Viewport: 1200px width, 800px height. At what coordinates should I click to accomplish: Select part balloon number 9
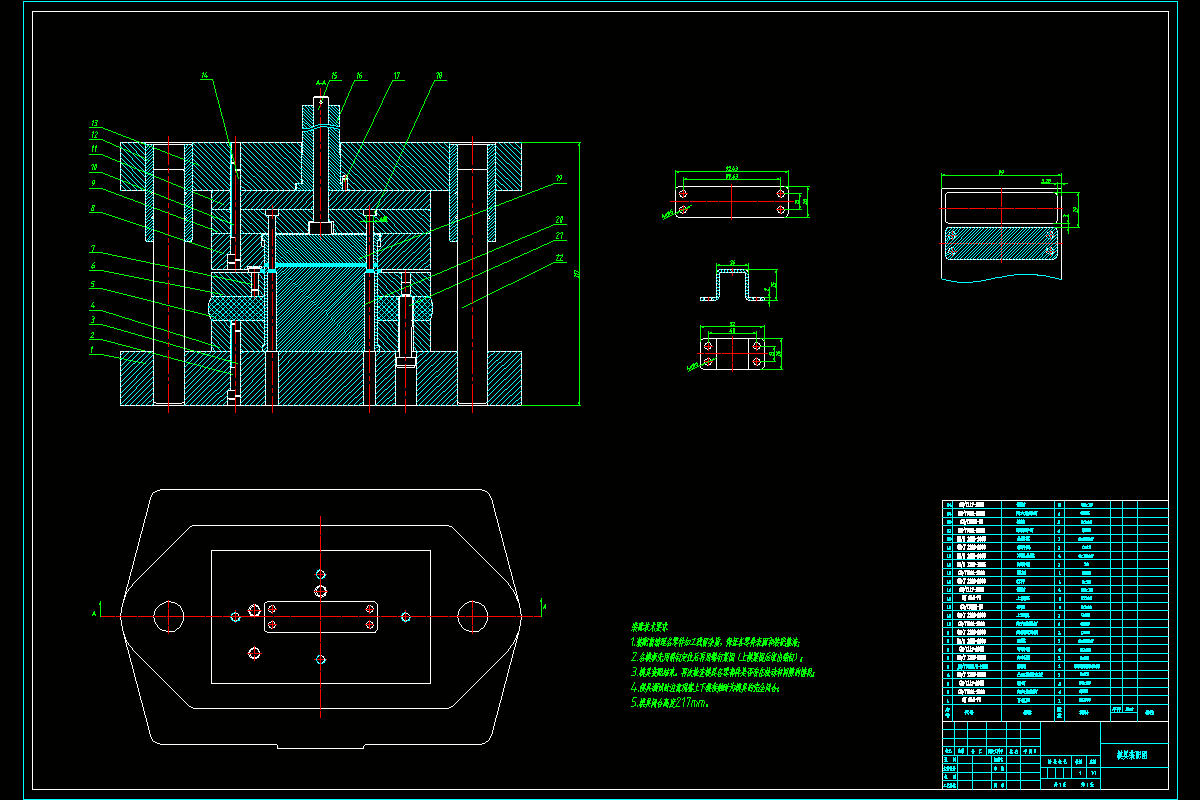(x=92, y=183)
